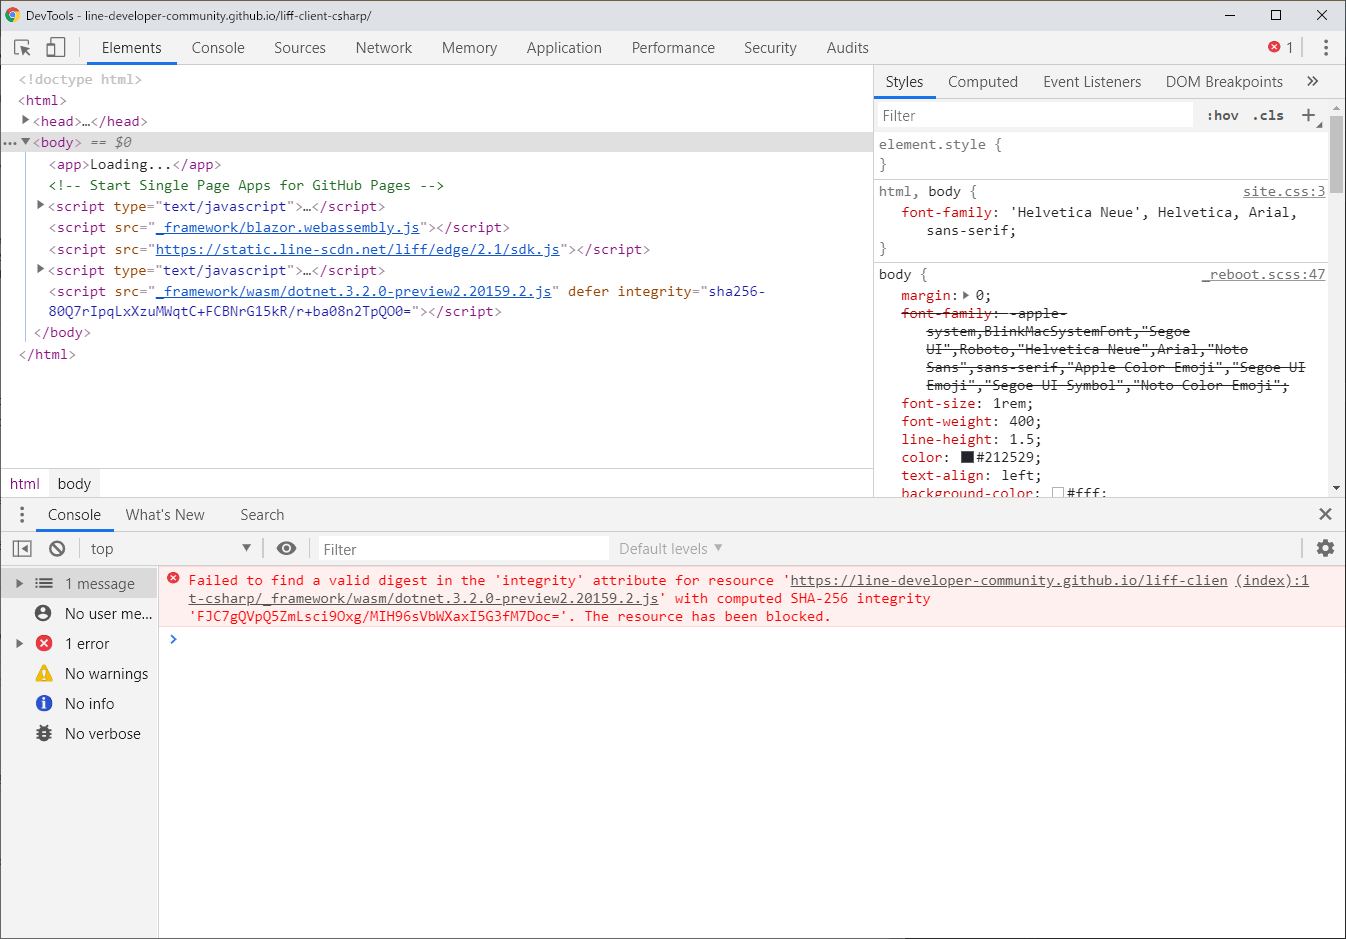
Task: Show more sidebar panes chevron
Action: pyautogui.click(x=1313, y=81)
